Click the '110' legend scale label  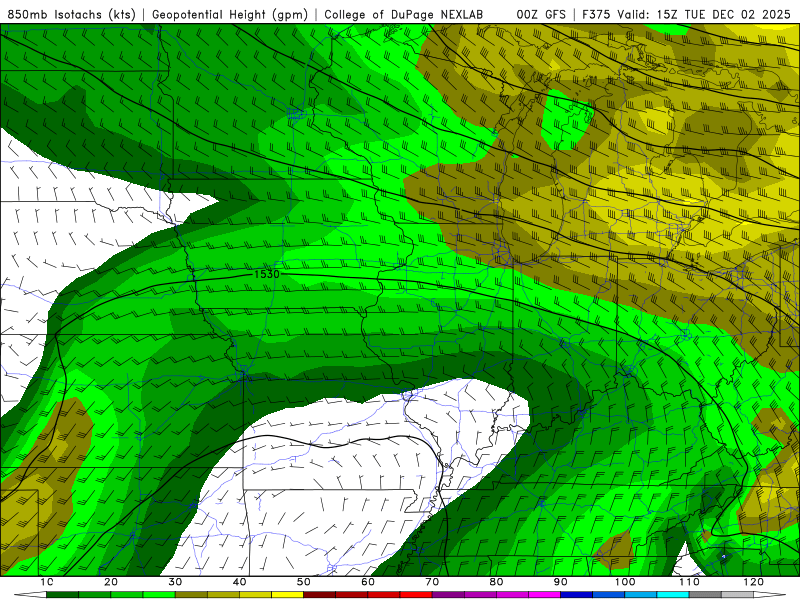click(x=689, y=582)
